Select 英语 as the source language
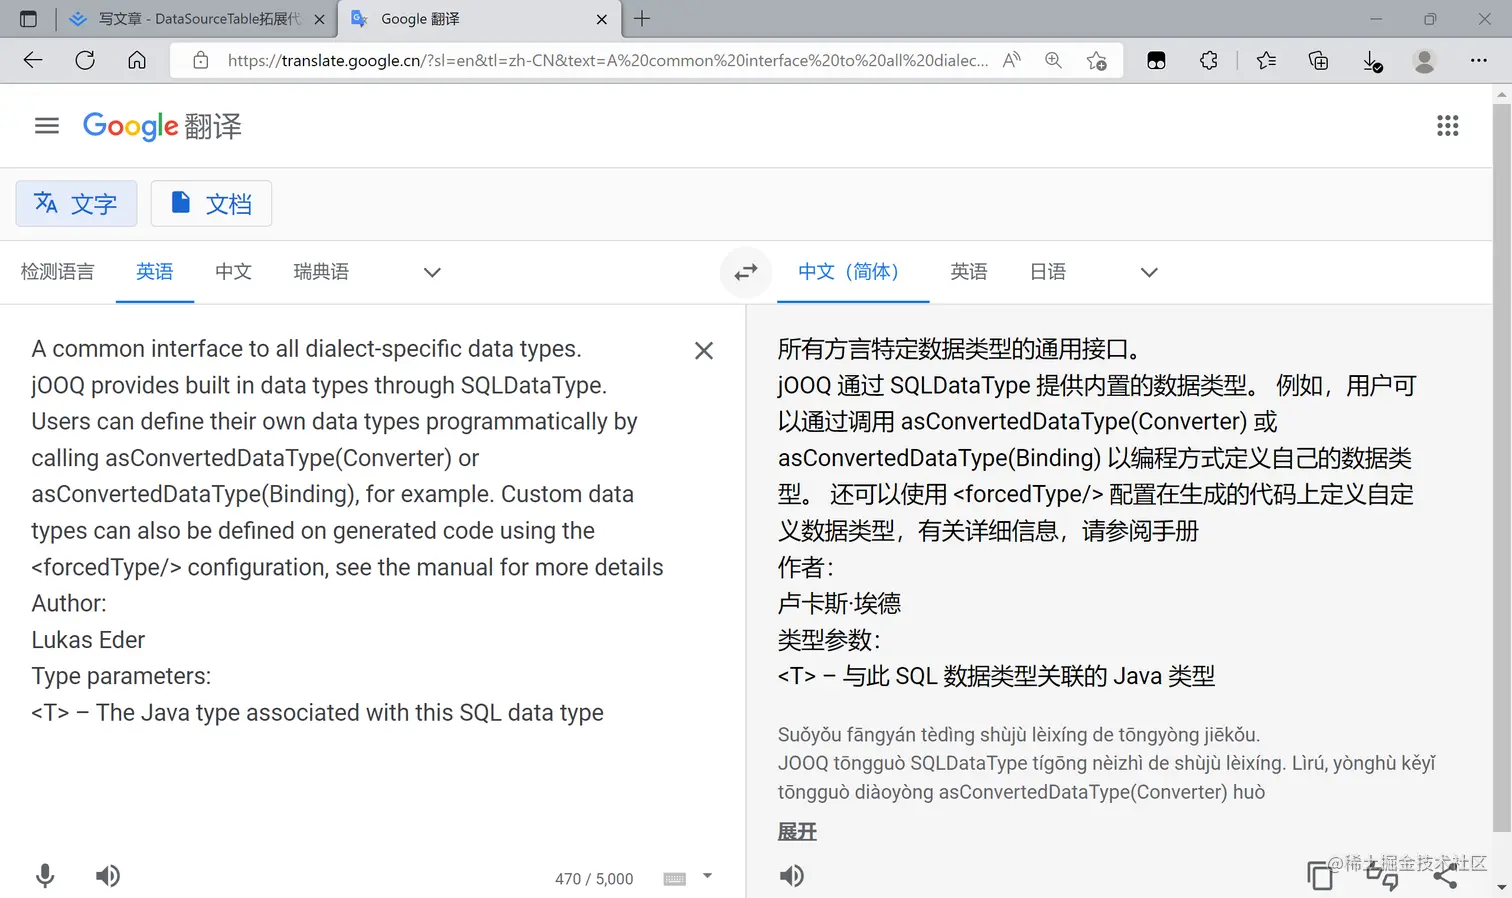The height and width of the screenshot is (898, 1512). click(155, 272)
